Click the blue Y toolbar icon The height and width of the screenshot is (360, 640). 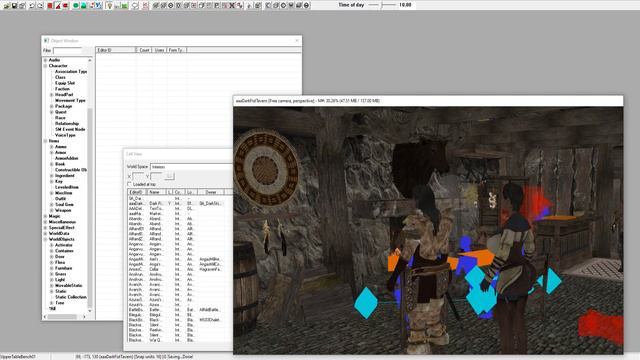(x=98, y=5)
